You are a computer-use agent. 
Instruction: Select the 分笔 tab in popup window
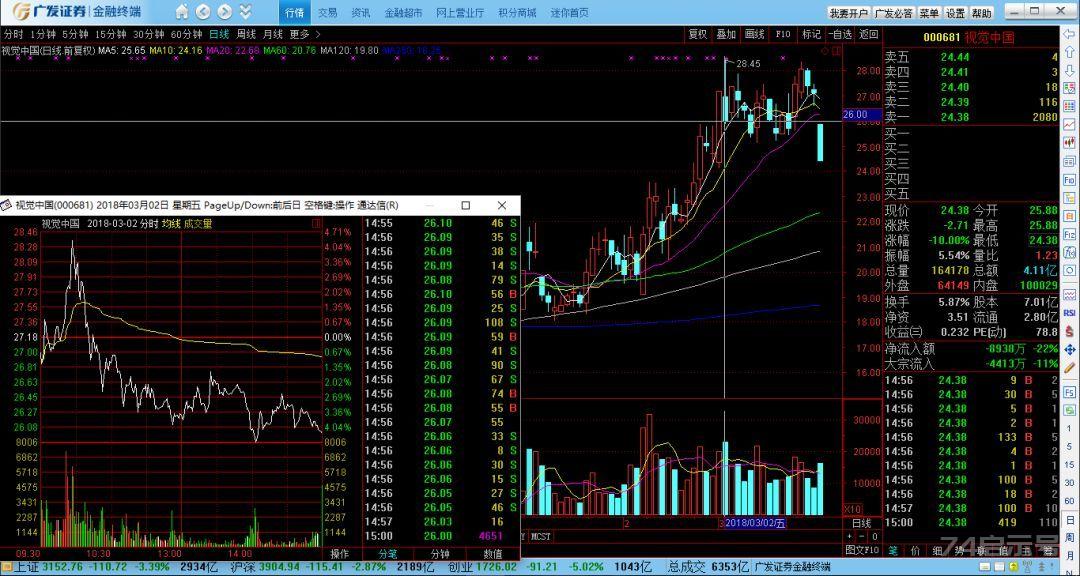coord(388,553)
